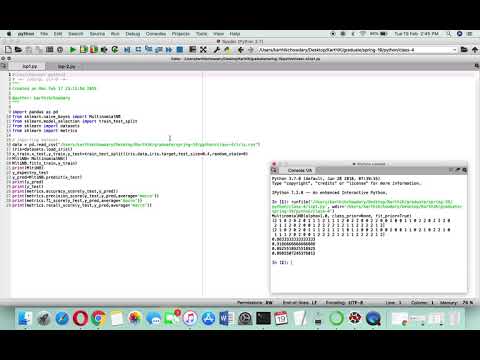Open Finder from the Dock
The width and height of the screenshot is (480, 360).
tap(25, 318)
